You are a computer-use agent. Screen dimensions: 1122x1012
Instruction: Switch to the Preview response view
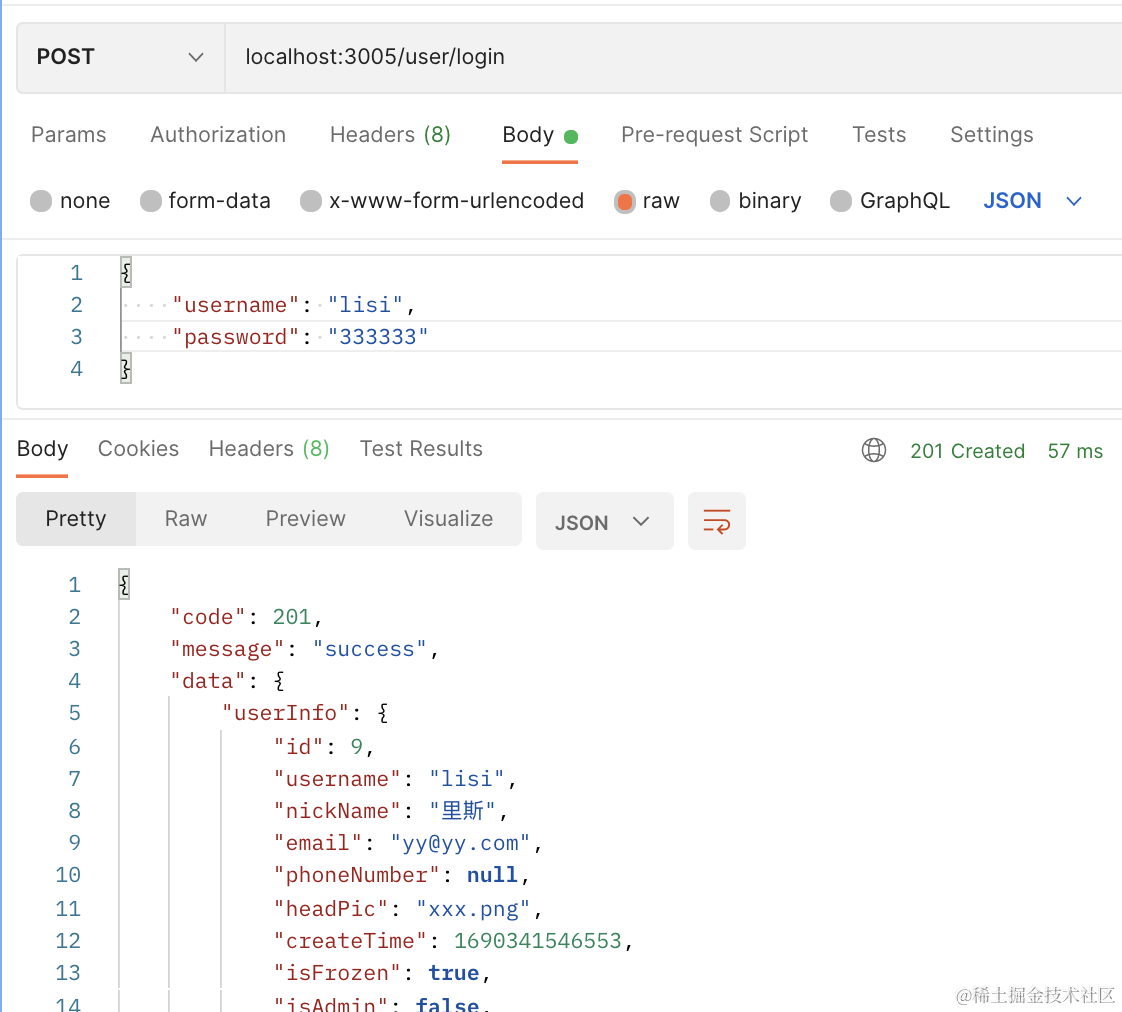pyautogui.click(x=305, y=518)
